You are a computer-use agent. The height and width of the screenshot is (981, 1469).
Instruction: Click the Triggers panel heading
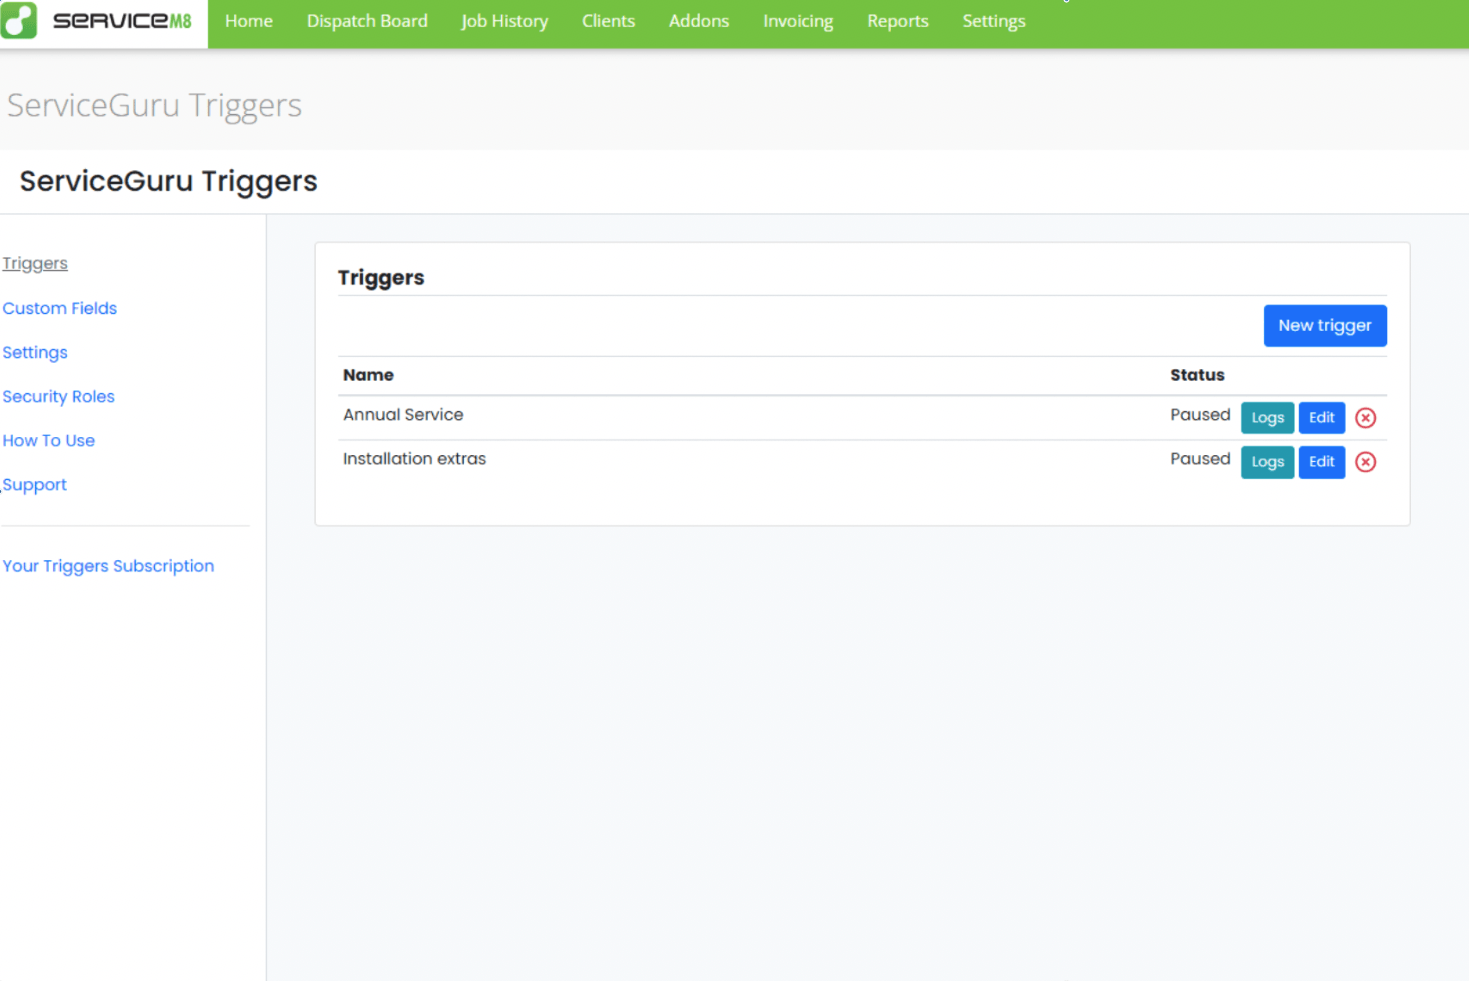381,278
